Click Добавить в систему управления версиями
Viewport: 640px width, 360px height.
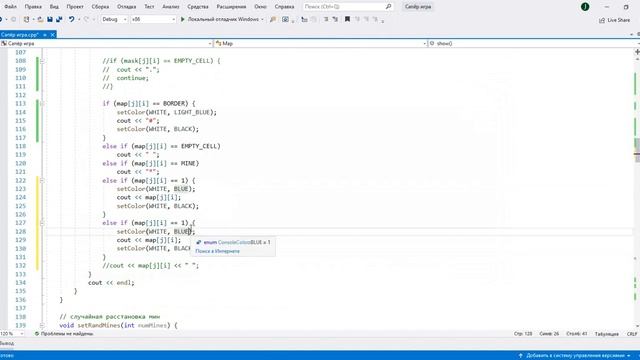point(575,356)
